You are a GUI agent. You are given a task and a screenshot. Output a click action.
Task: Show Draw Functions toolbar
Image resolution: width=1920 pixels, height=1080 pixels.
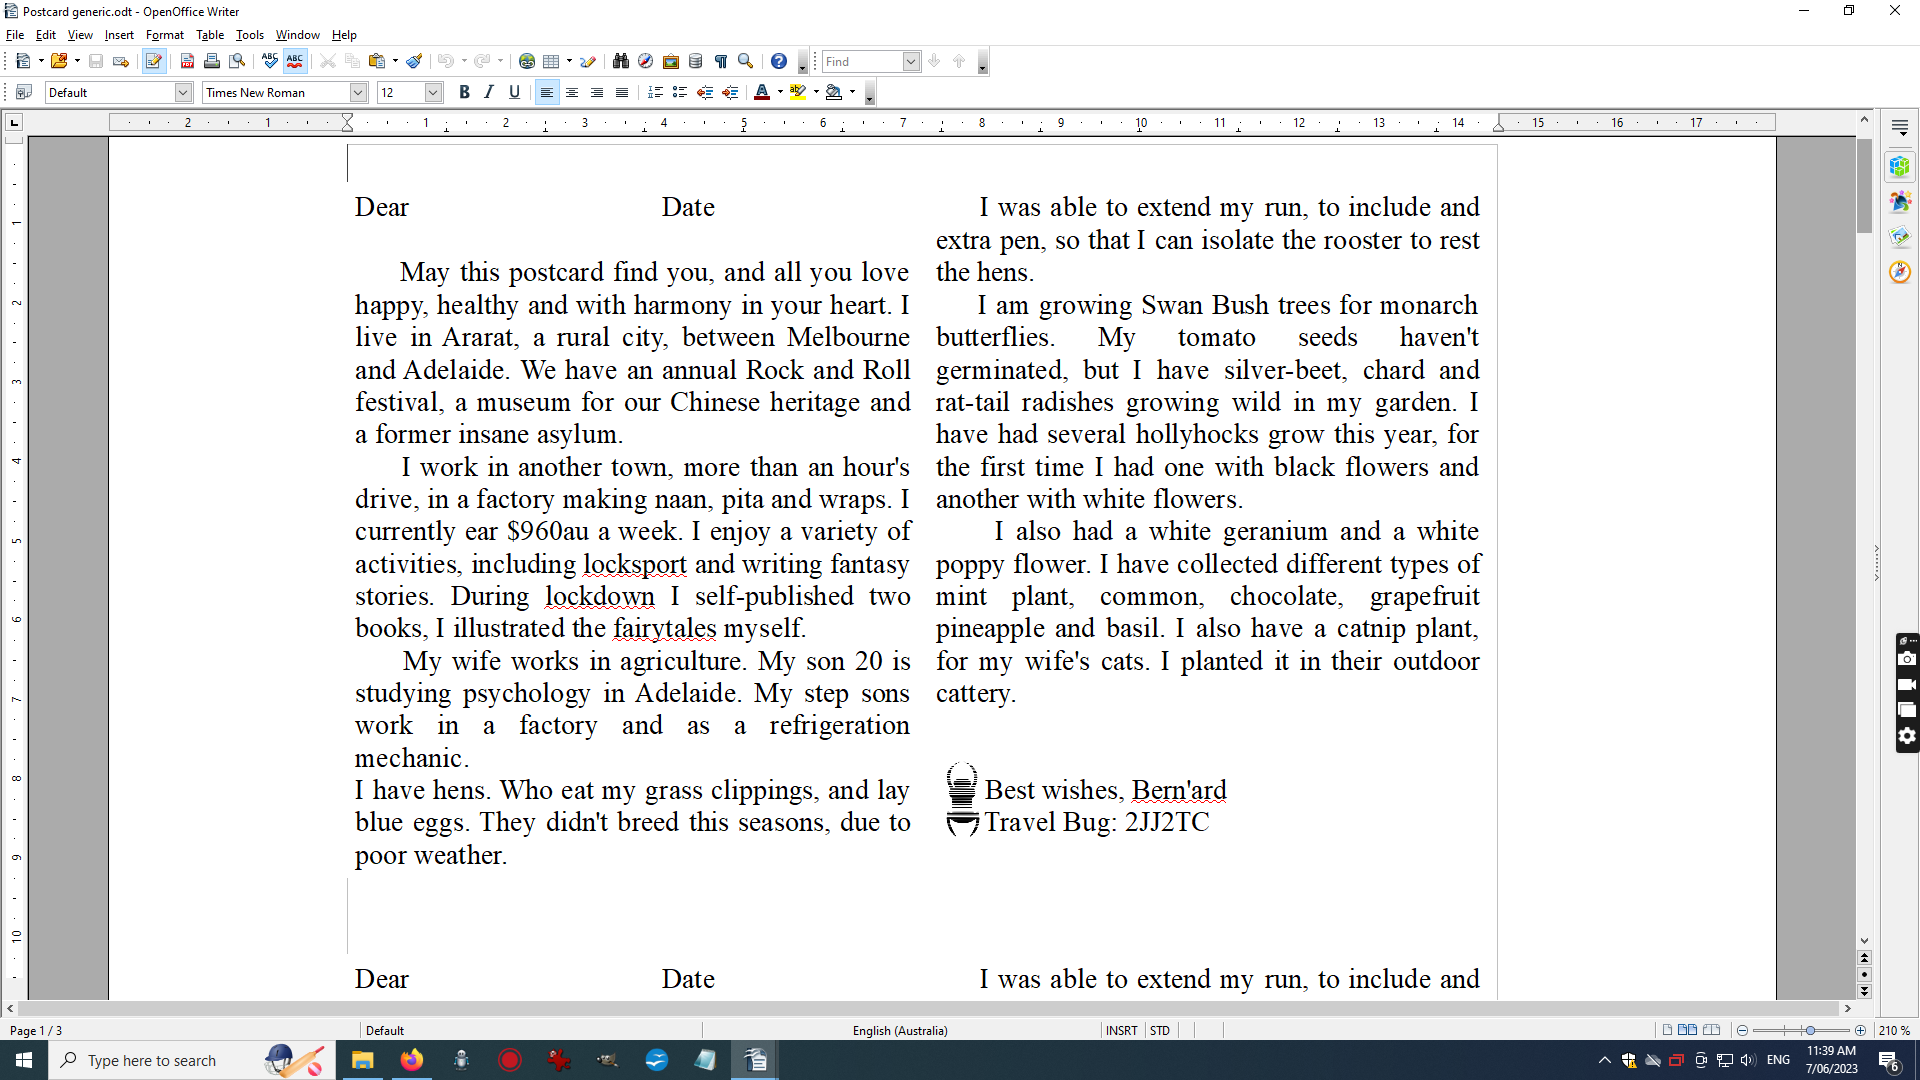(x=588, y=61)
